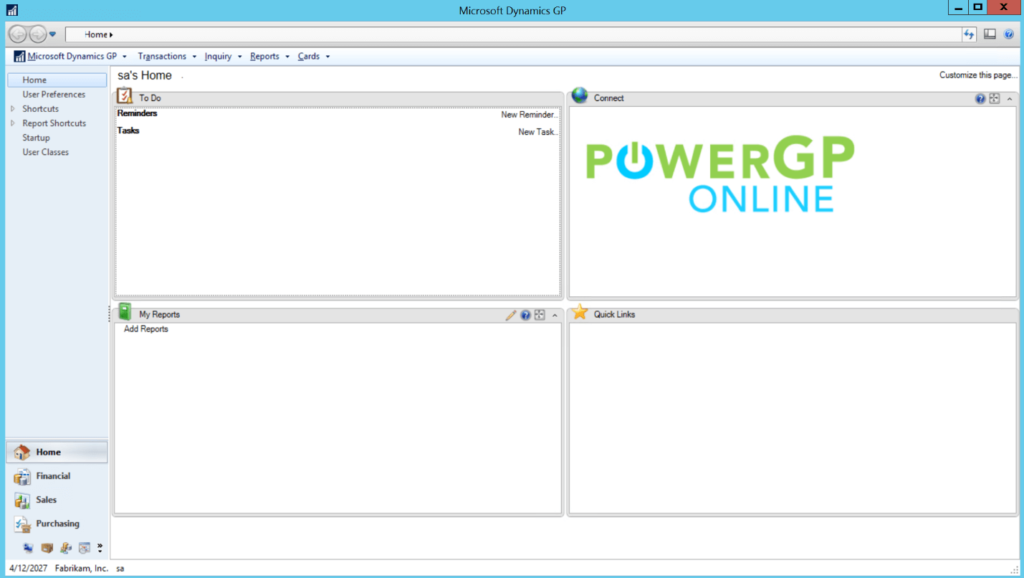The image size is (1024, 578).
Task: Click the Reminders heading
Action: (137, 113)
